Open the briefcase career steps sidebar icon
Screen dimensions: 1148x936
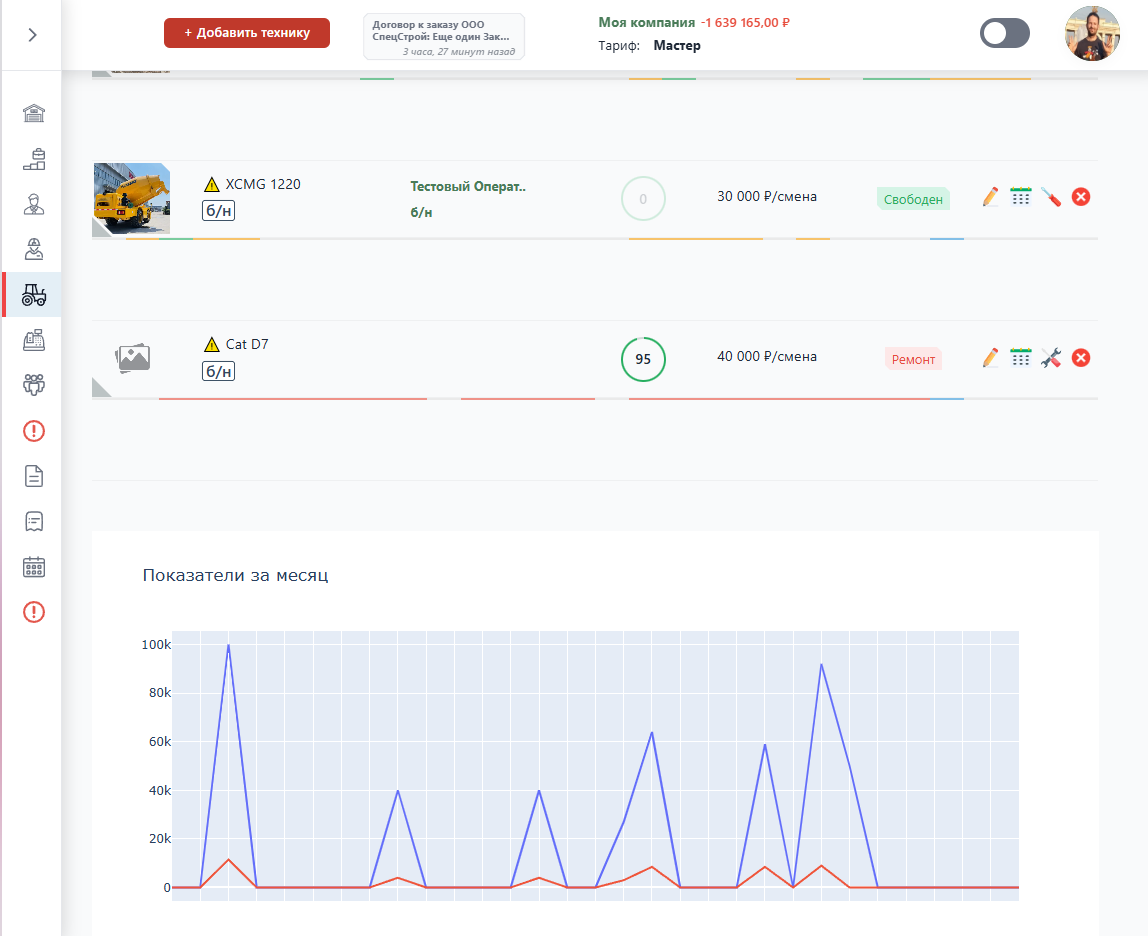click(34, 159)
